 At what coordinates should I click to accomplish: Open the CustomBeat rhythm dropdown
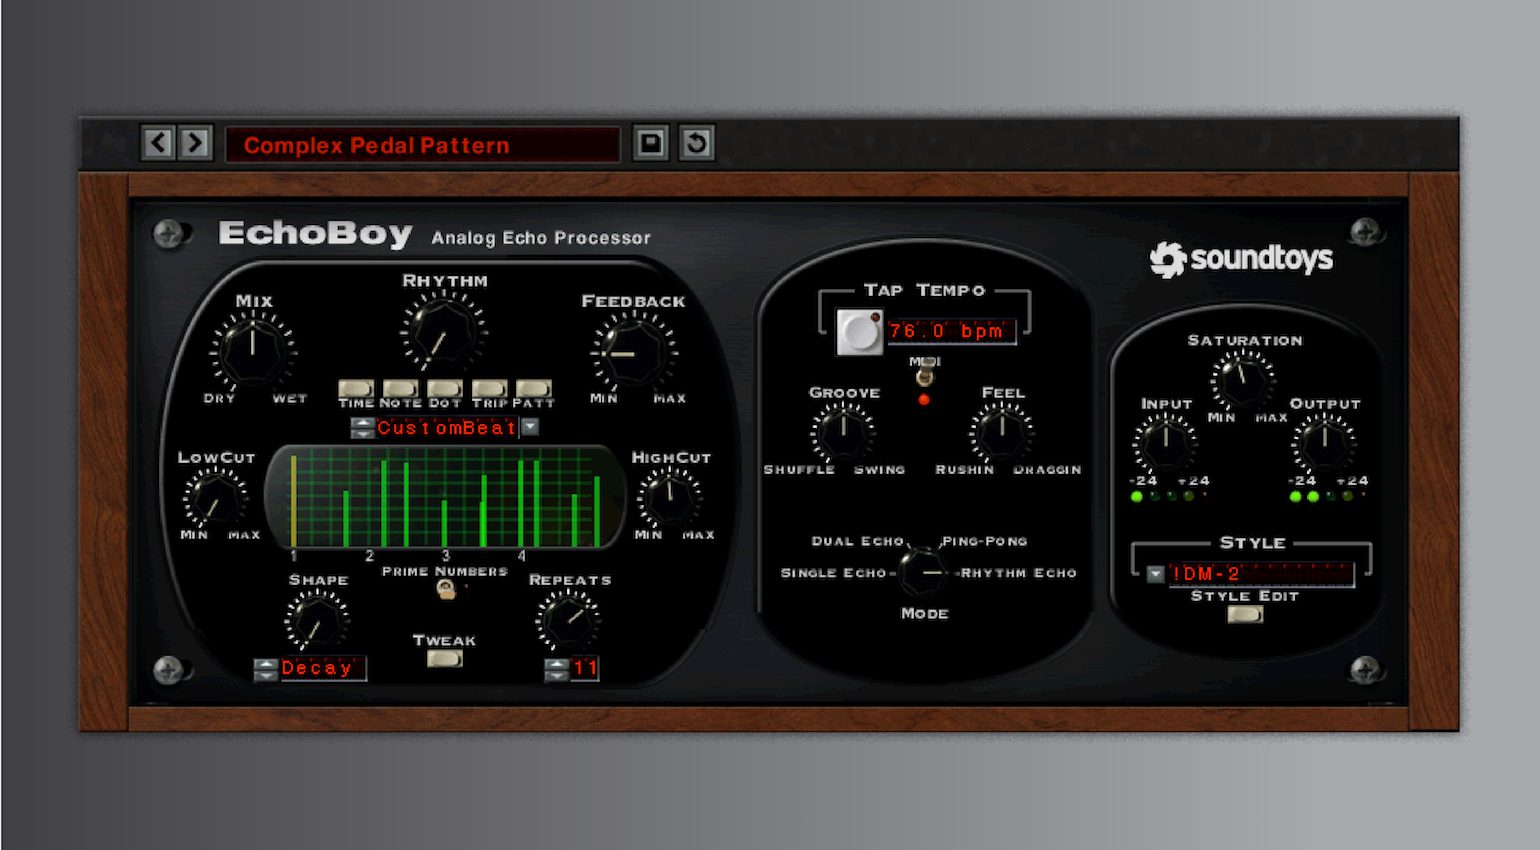(527, 429)
